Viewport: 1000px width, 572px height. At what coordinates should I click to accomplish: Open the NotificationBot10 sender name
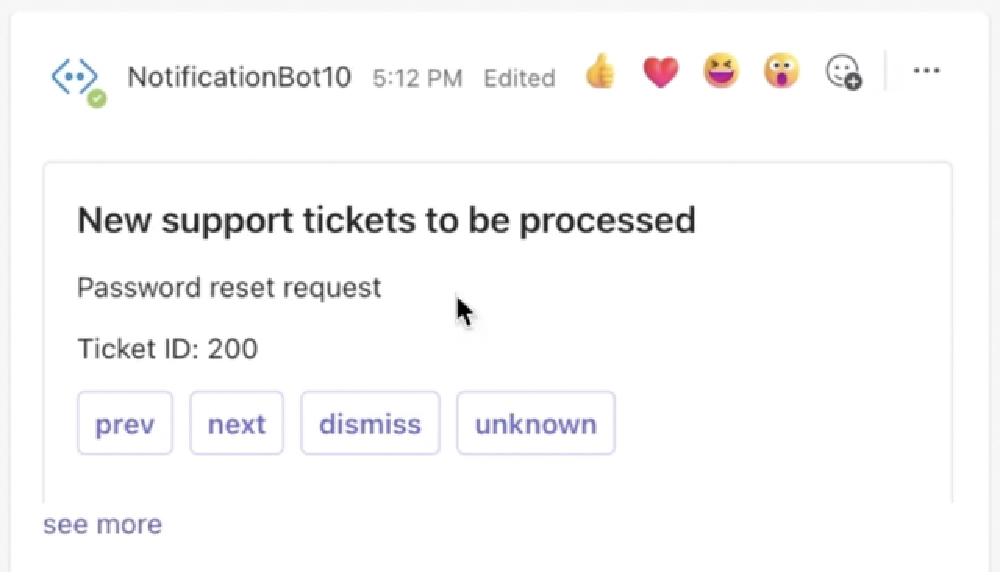pyautogui.click(x=239, y=77)
